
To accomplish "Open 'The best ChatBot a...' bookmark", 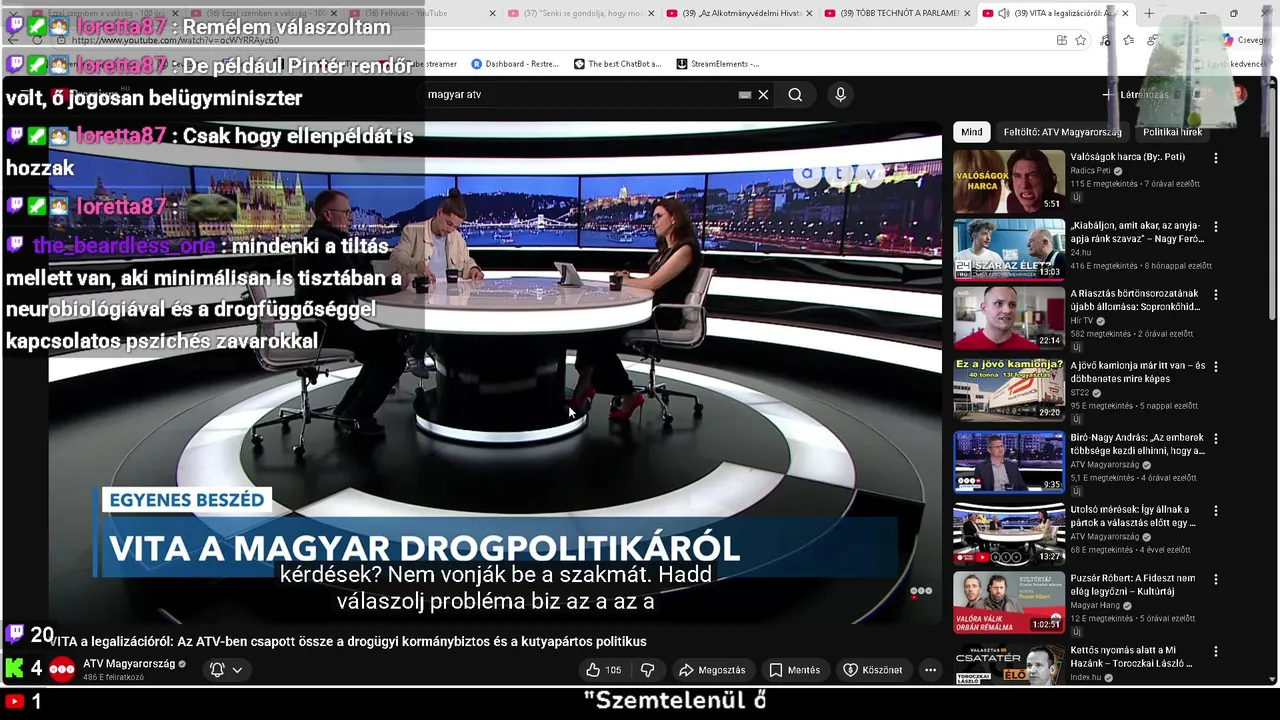I will click(x=617, y=64).
